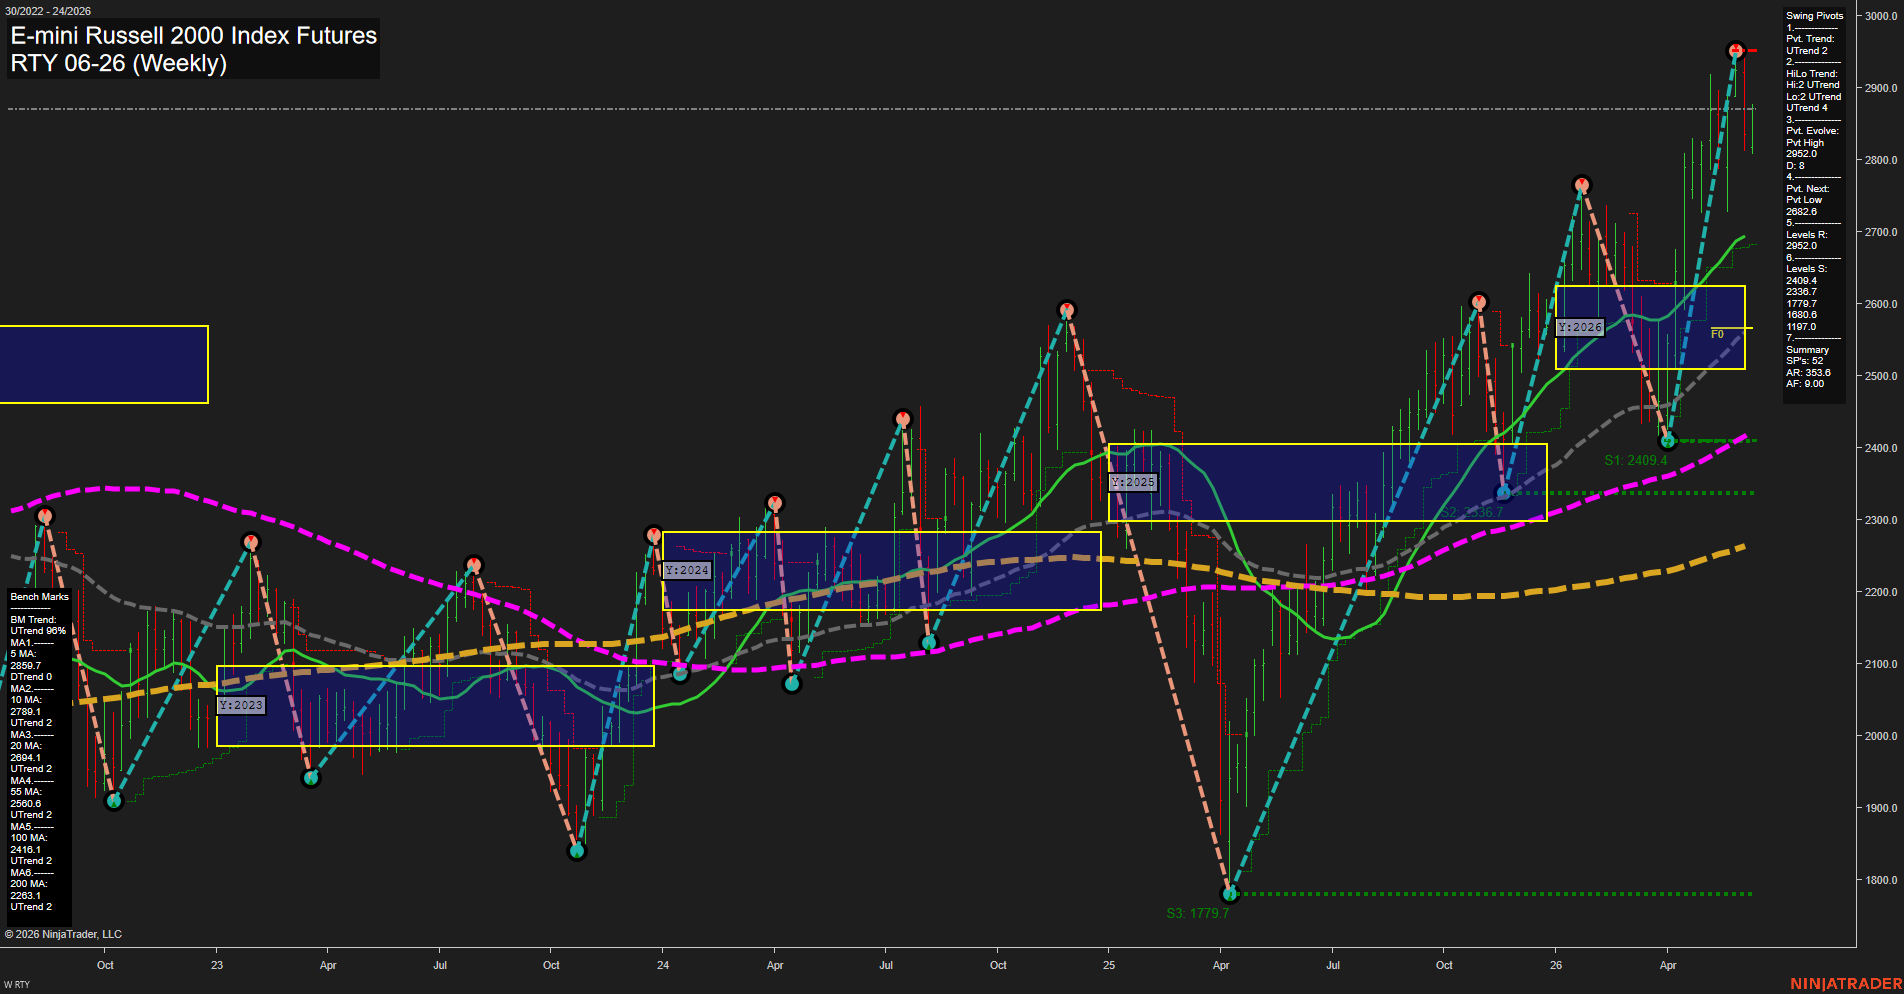Click the Pvt. Next: line
1904x994 pixels.
(x=1807, y=189)
